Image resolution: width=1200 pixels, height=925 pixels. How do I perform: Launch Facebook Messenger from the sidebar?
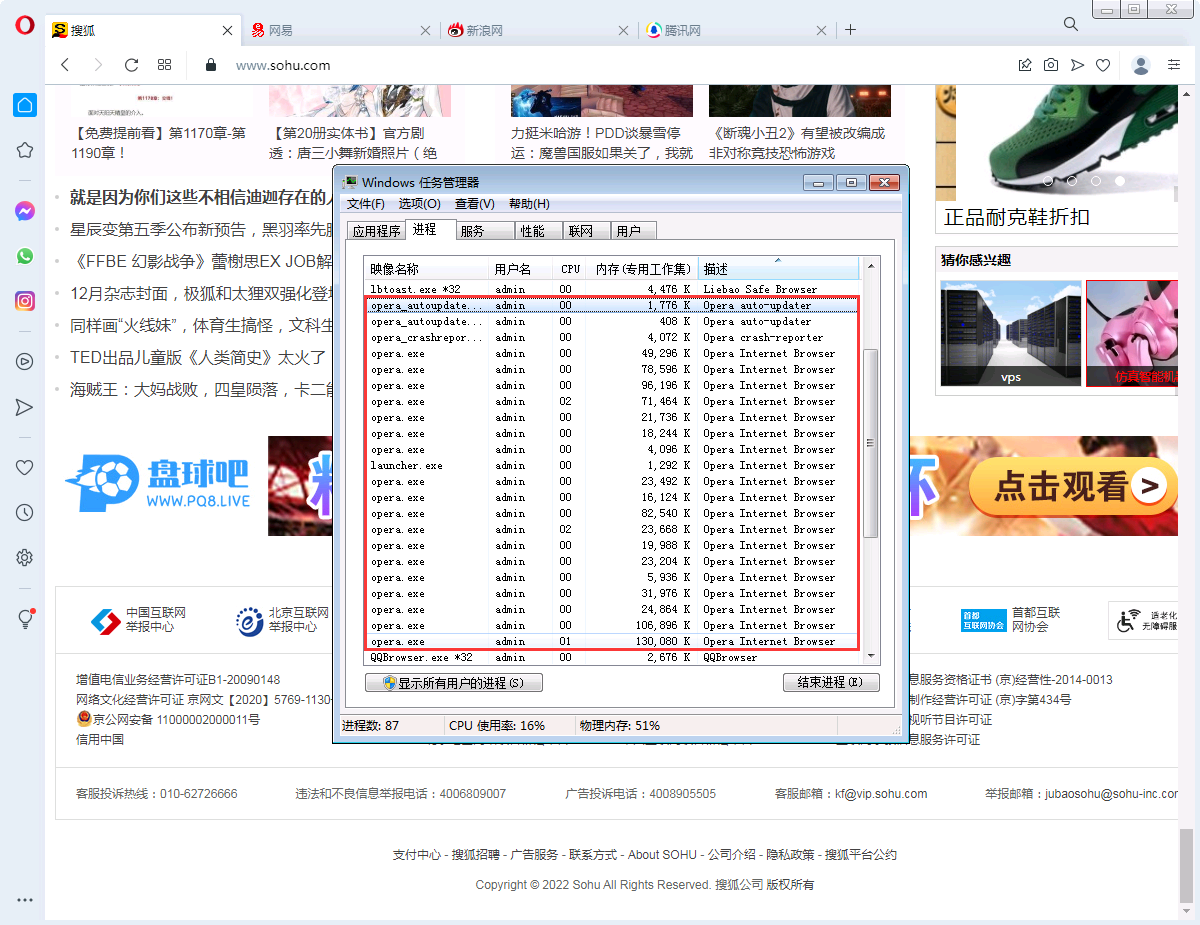click(x=25, y=211)
